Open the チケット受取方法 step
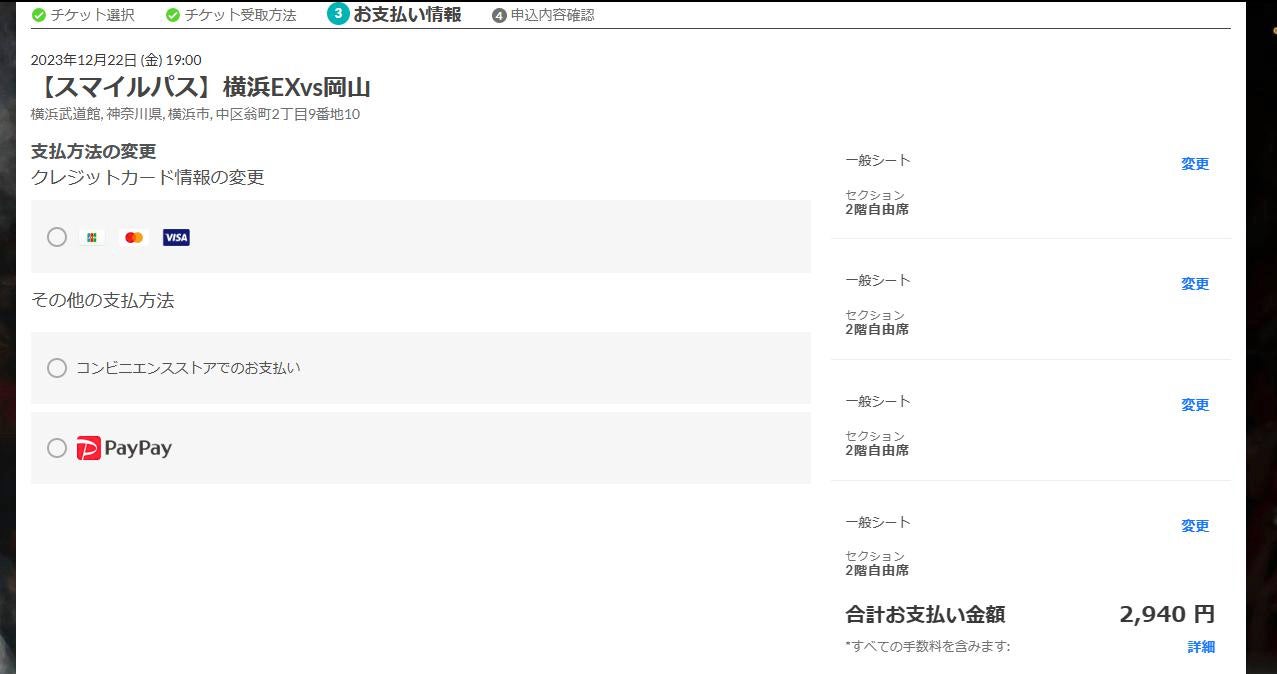1277x674 pixels. [240, 15]
